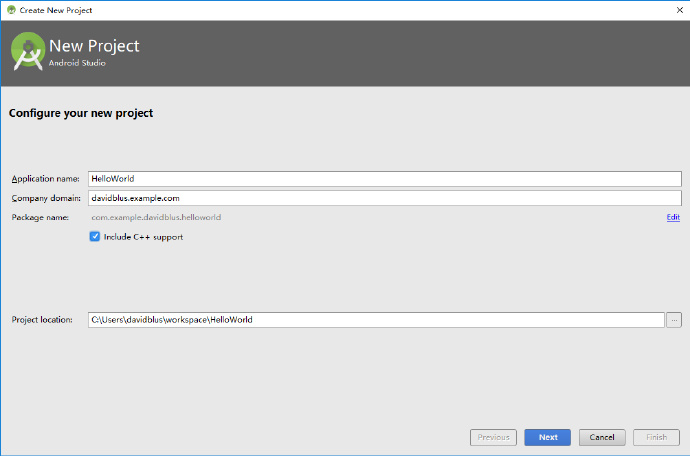This screenshot has width=690, height=456.
Task: Click the Include C++ support label text
Action: pyautogui.click(x=143, y=237)
